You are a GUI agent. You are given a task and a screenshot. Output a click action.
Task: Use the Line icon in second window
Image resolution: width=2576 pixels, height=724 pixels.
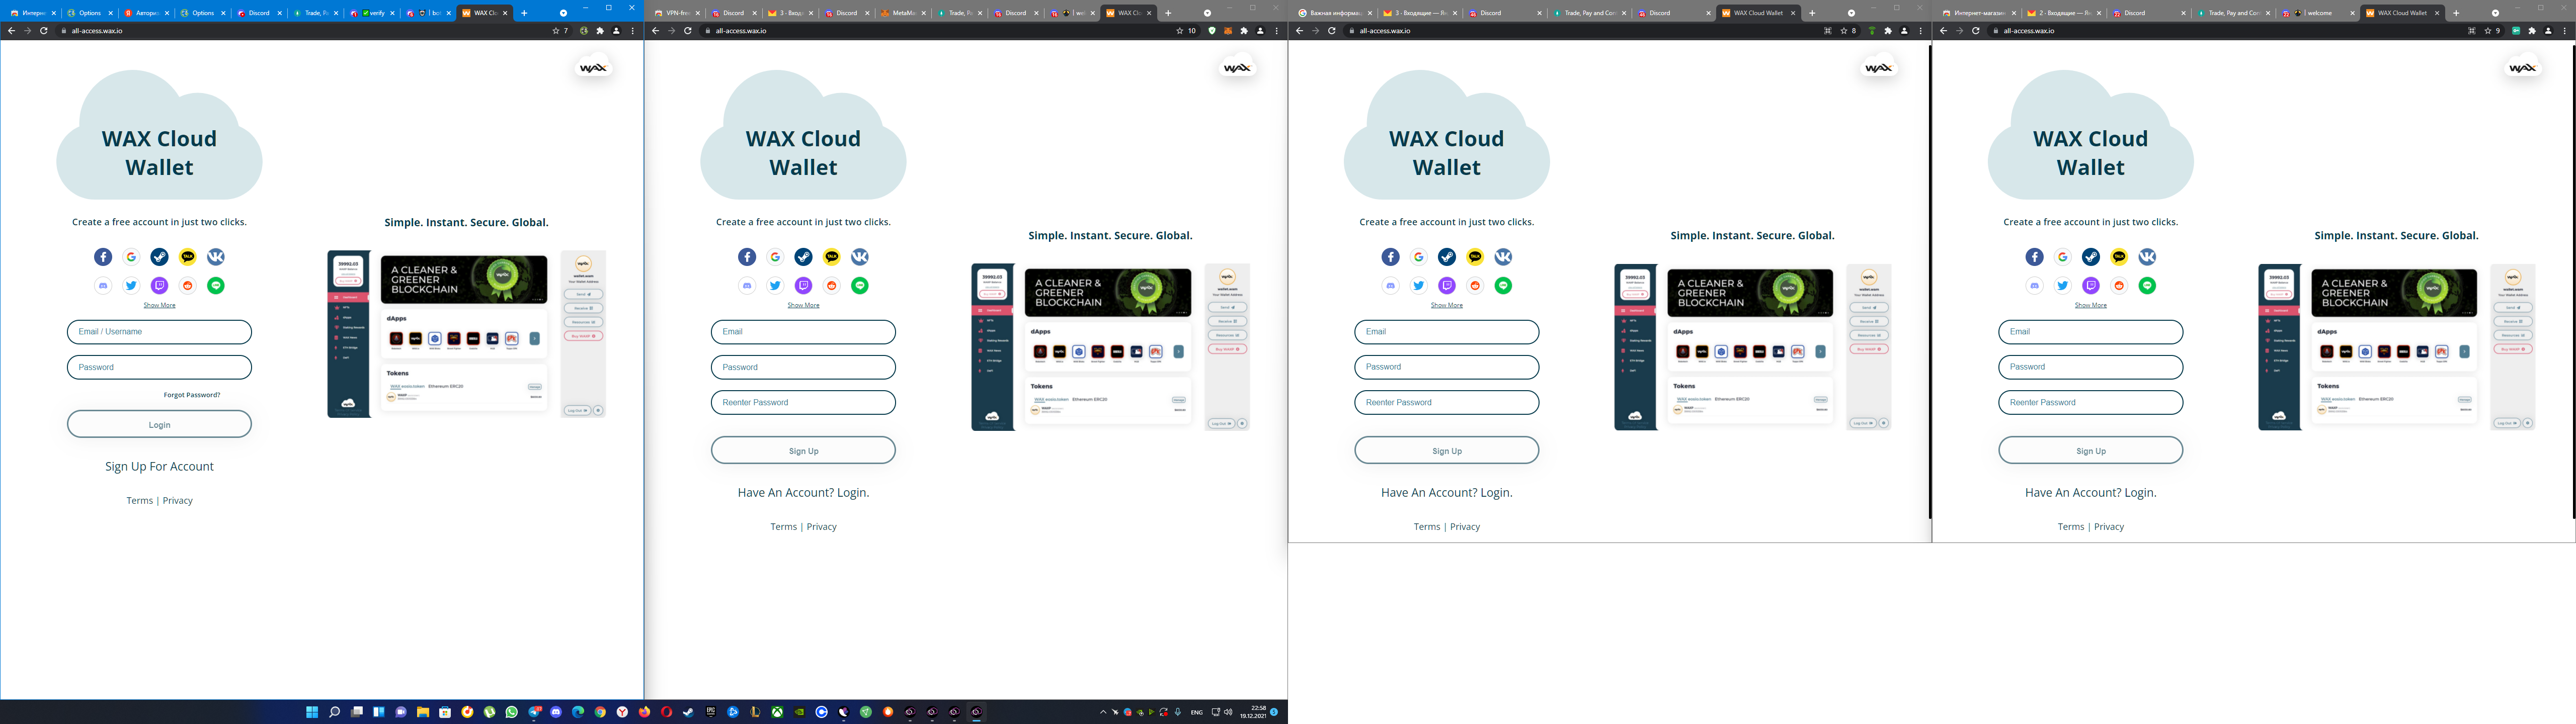click(x=860, y=285)
